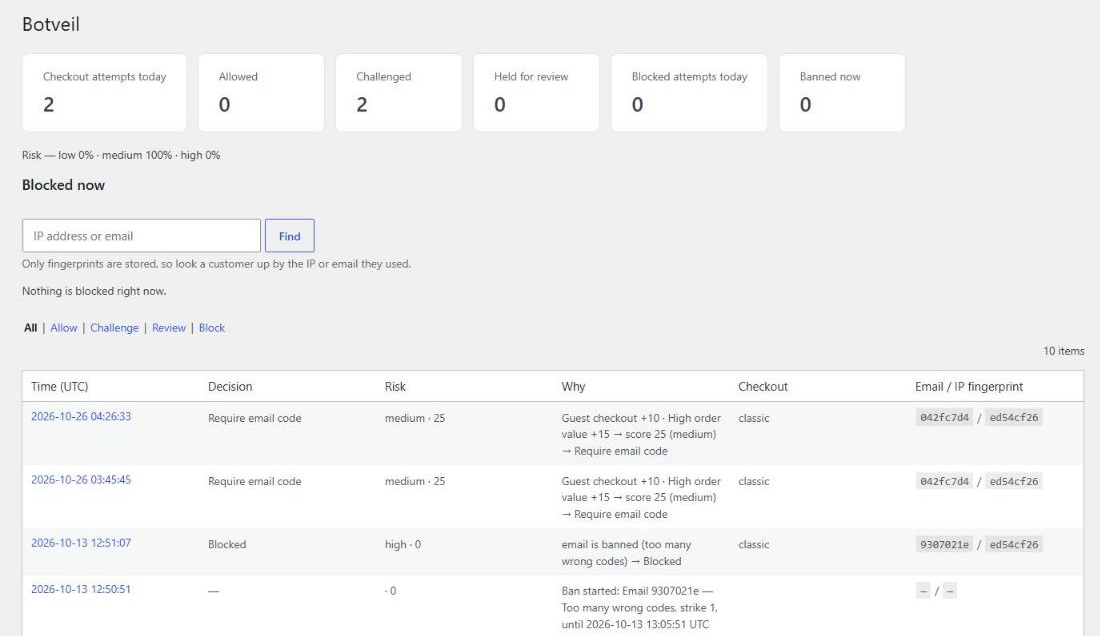Click the IP address or email field
The width and height of the screenshot is (1100, 636).
click(141, 236)
